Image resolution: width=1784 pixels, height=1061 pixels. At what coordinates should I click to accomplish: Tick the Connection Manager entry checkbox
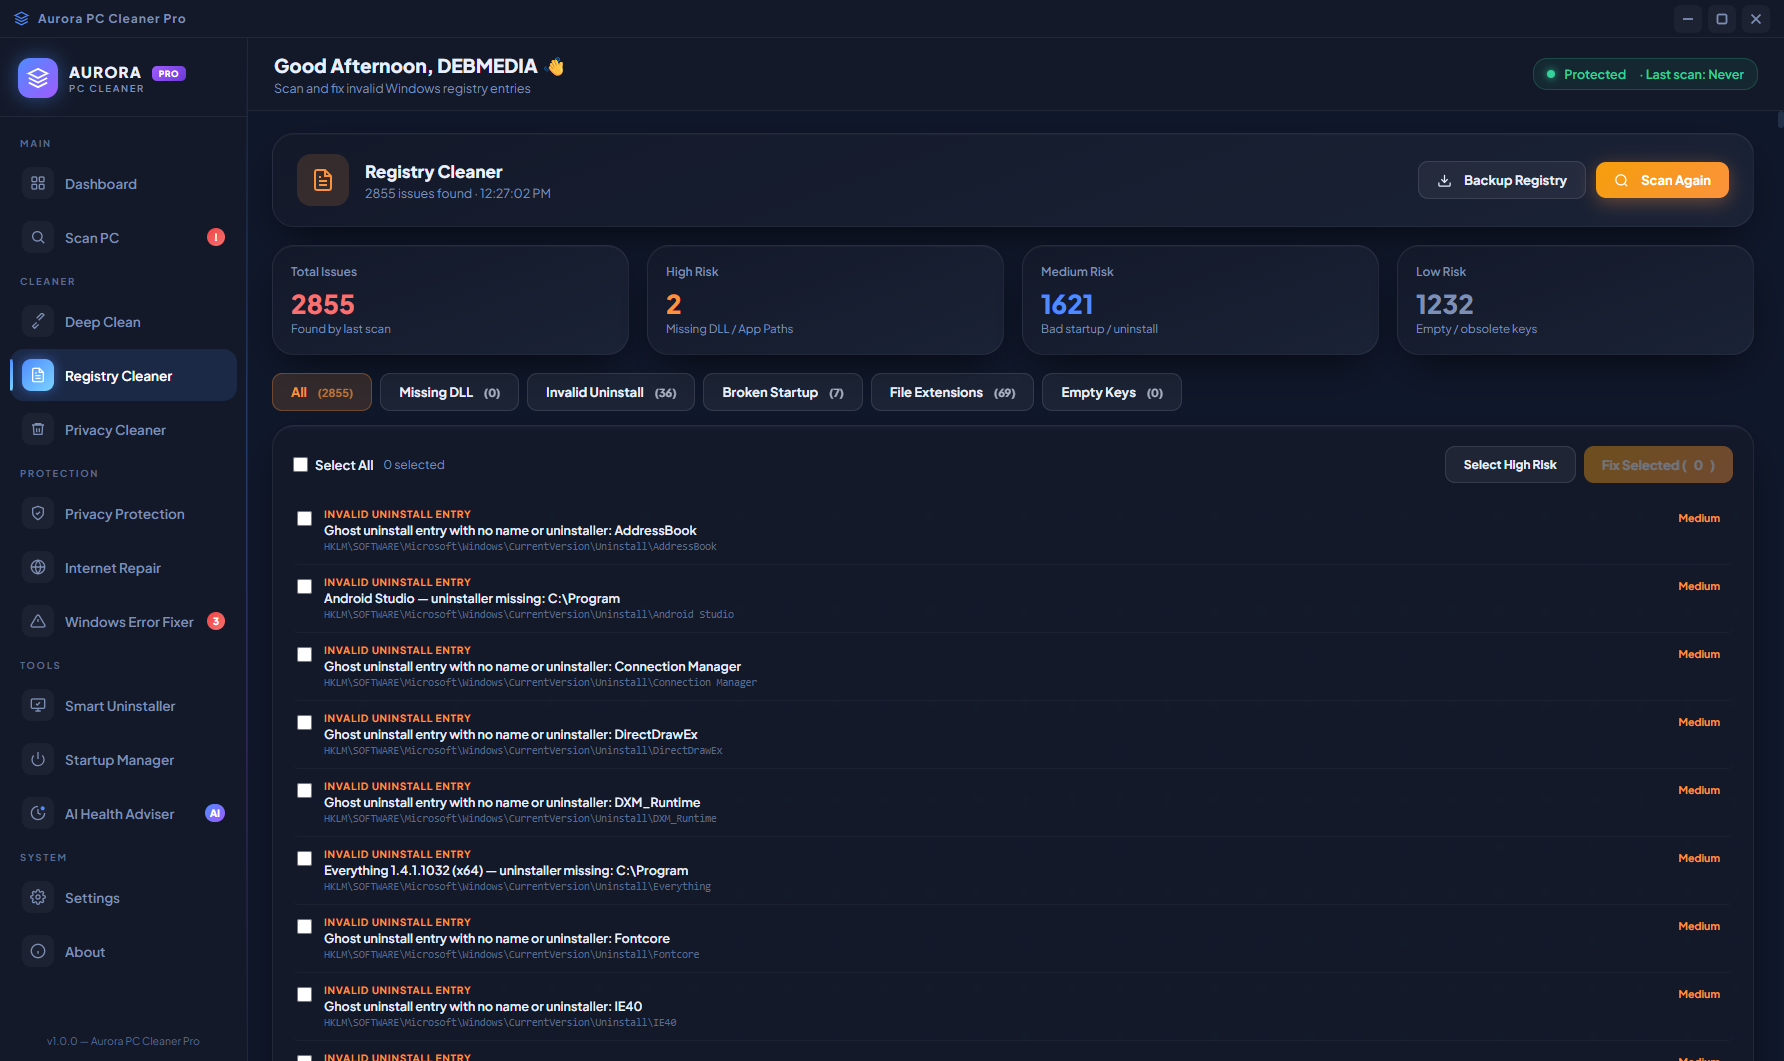tap(304, 654)
